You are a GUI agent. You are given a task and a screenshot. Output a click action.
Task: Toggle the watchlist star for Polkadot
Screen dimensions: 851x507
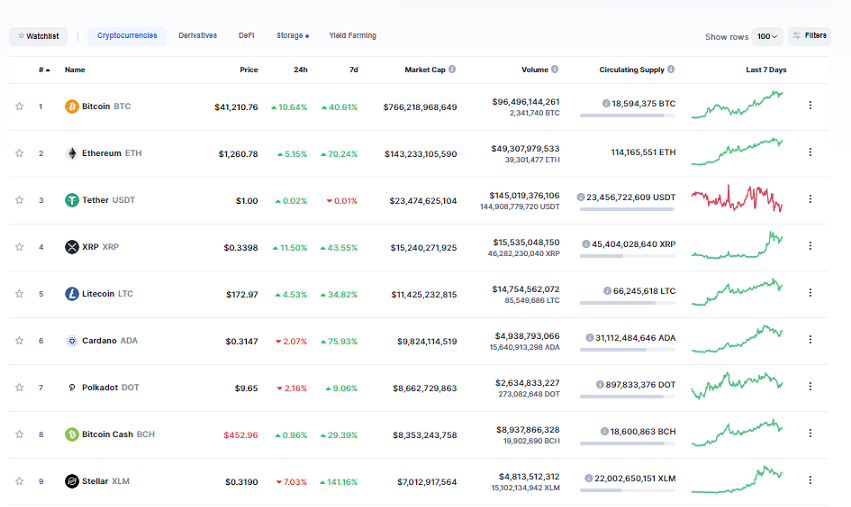pyautogui.click(x=19, y=387)
